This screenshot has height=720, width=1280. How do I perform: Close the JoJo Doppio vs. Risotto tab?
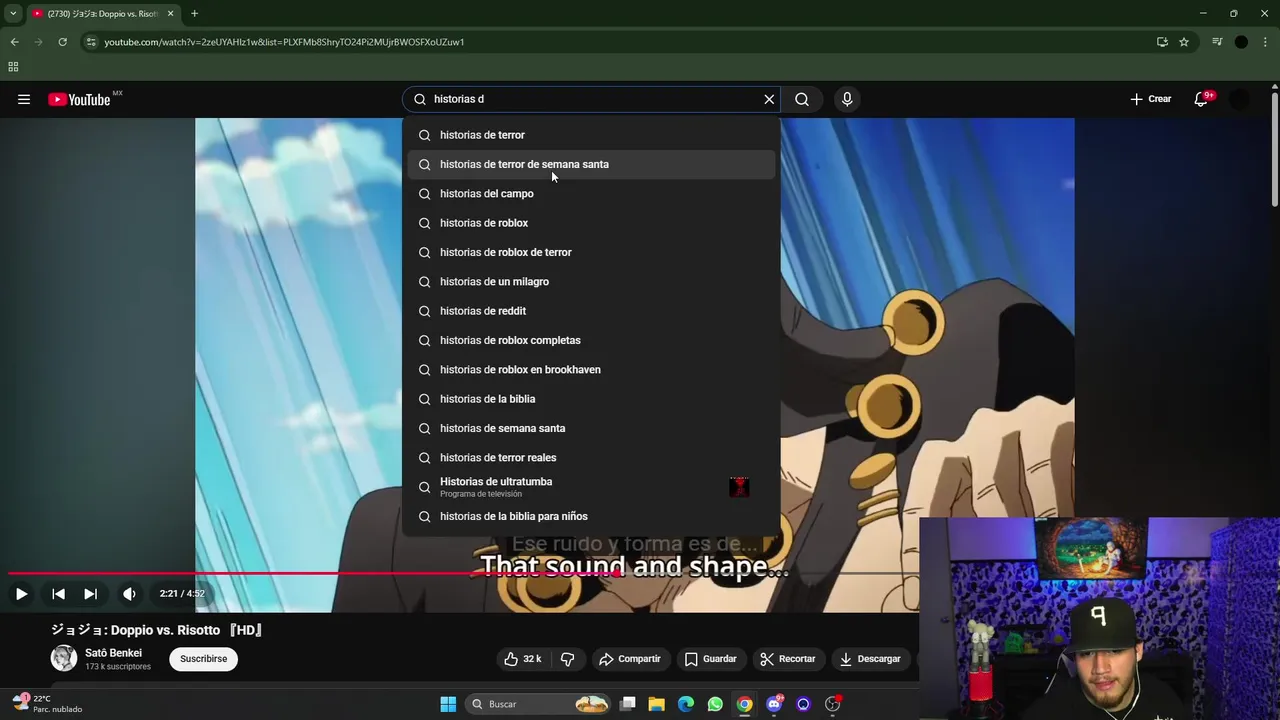pos(170,14)
